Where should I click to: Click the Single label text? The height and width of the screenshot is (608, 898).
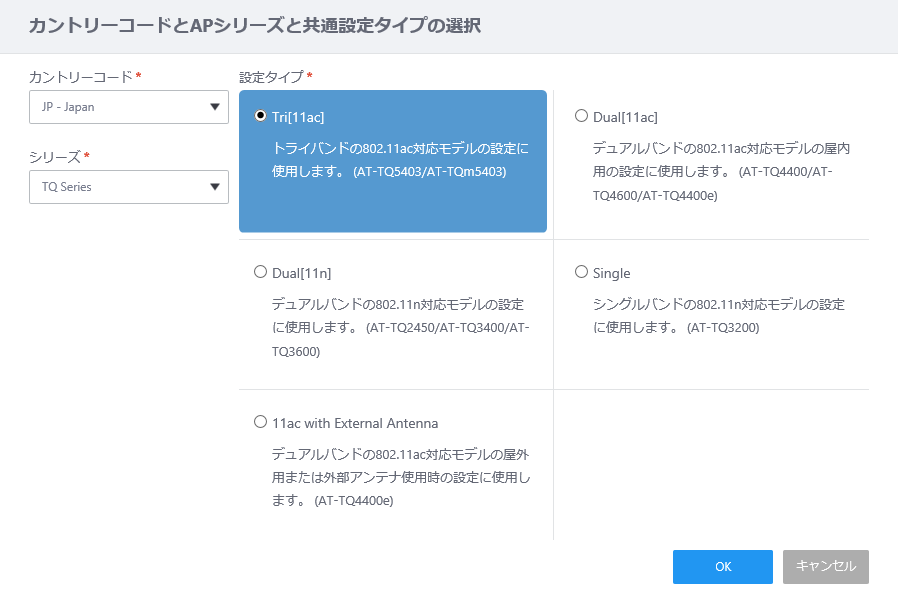click(x=611, y=273)
